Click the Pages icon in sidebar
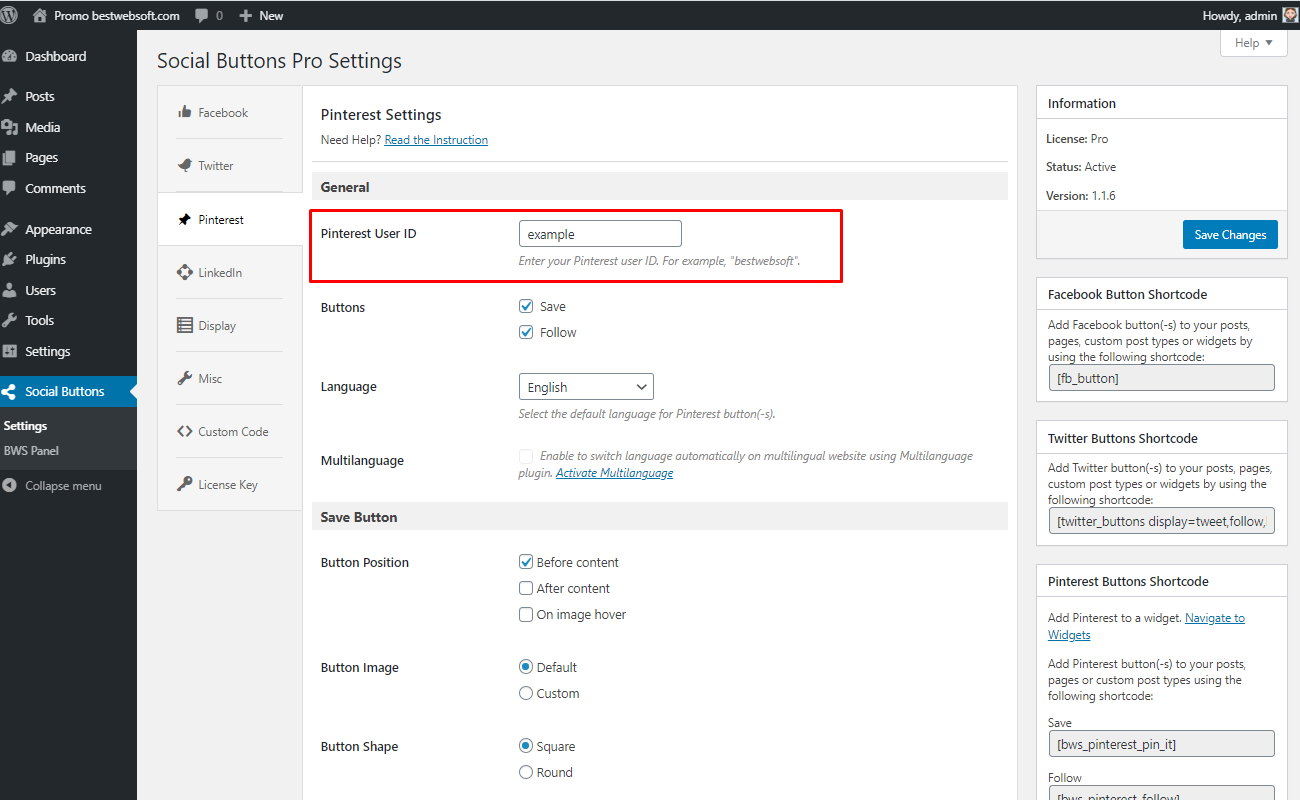1300x800 pixels. (x=10, y=157)
